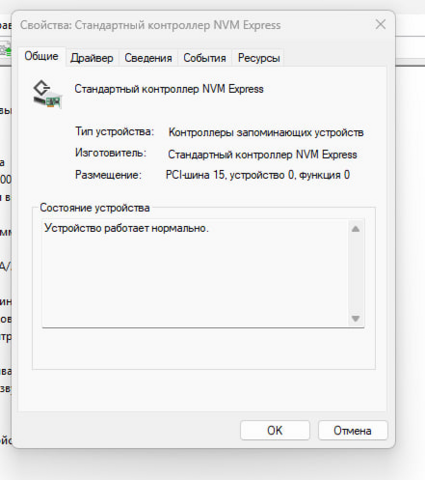This screenshot has width=425, height=480.
Task: Switch to the Общие tab
Action: (x=41, y=56)
